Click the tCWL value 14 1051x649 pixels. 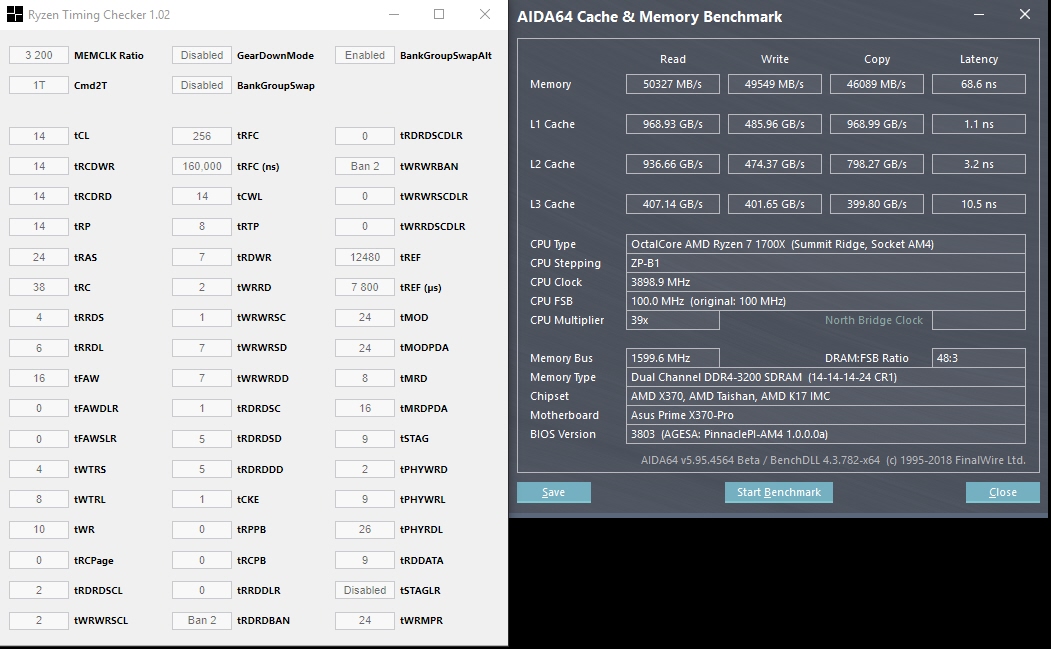click(x=202, y=196)
